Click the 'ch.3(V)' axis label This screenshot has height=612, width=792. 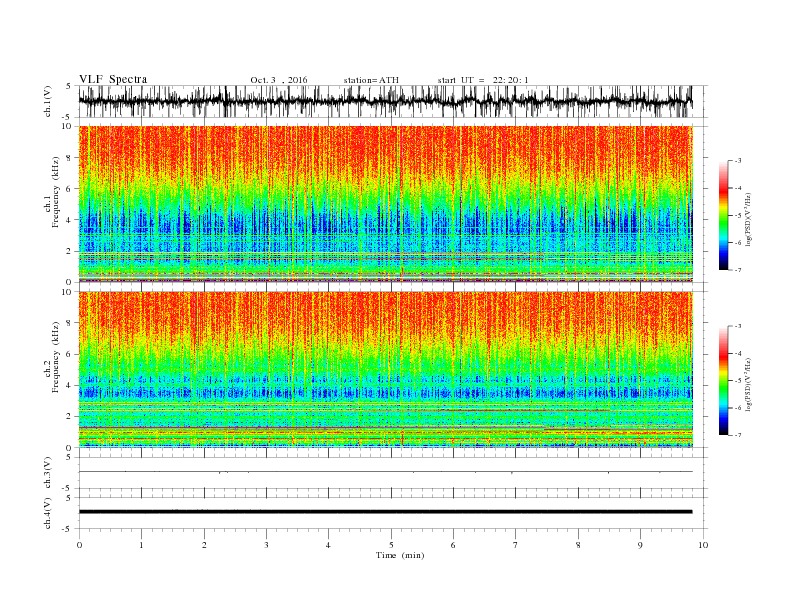[47, 473]
